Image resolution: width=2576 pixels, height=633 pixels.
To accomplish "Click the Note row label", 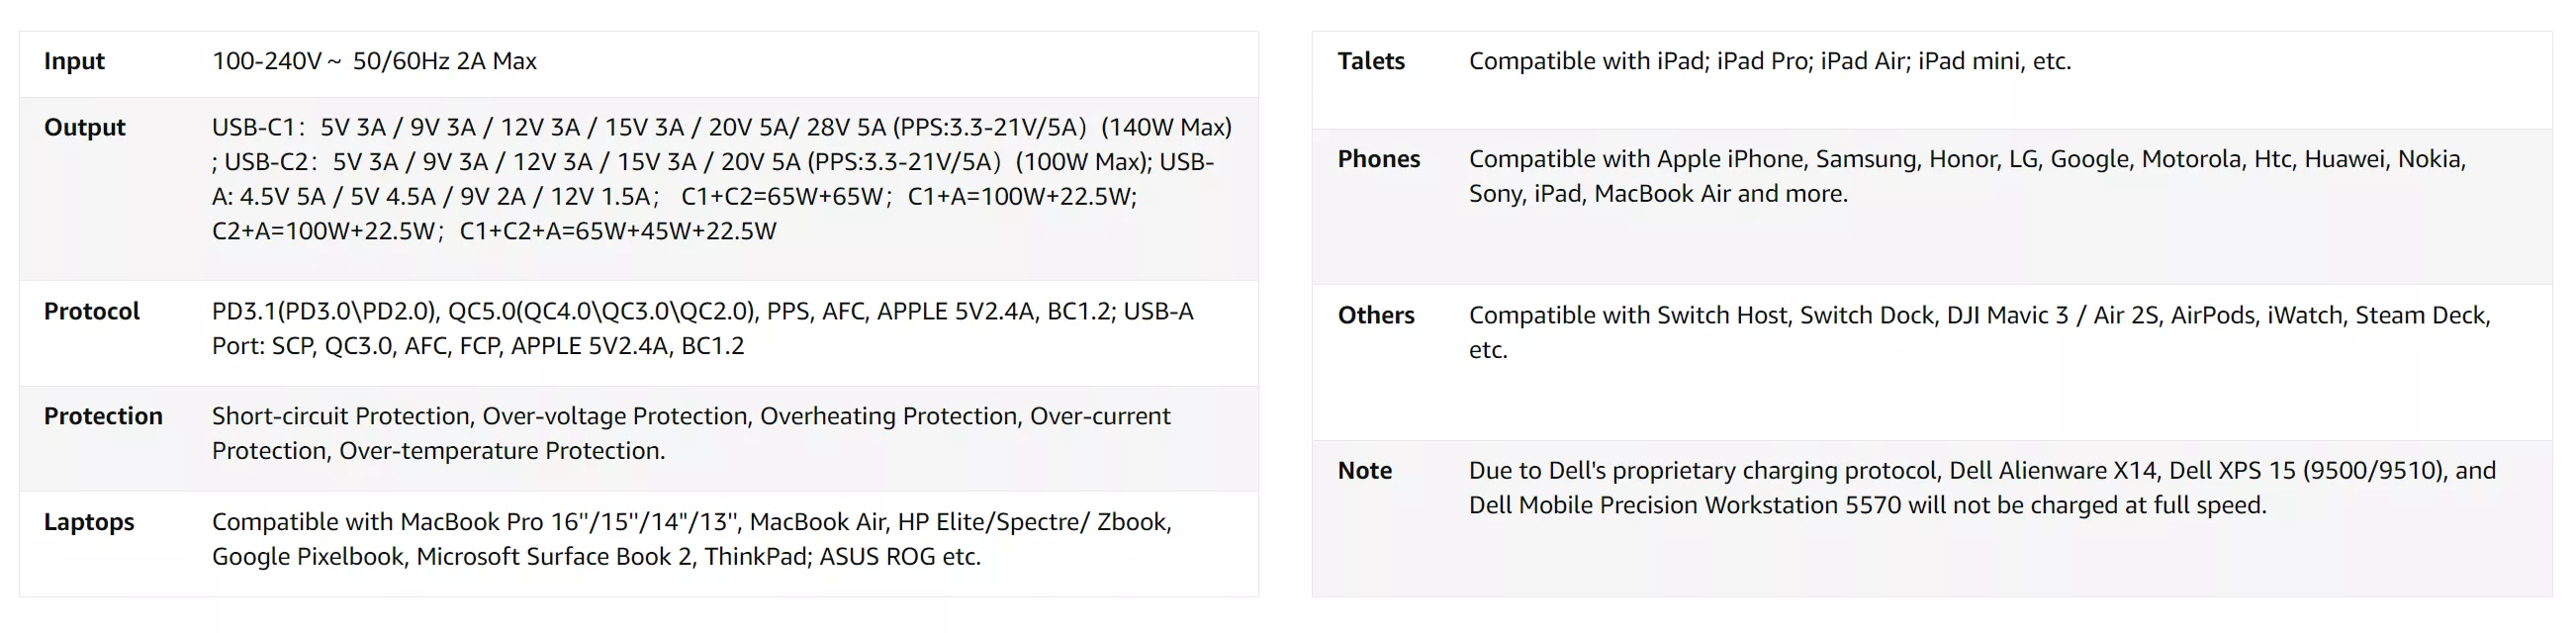I will point(1365,470).
